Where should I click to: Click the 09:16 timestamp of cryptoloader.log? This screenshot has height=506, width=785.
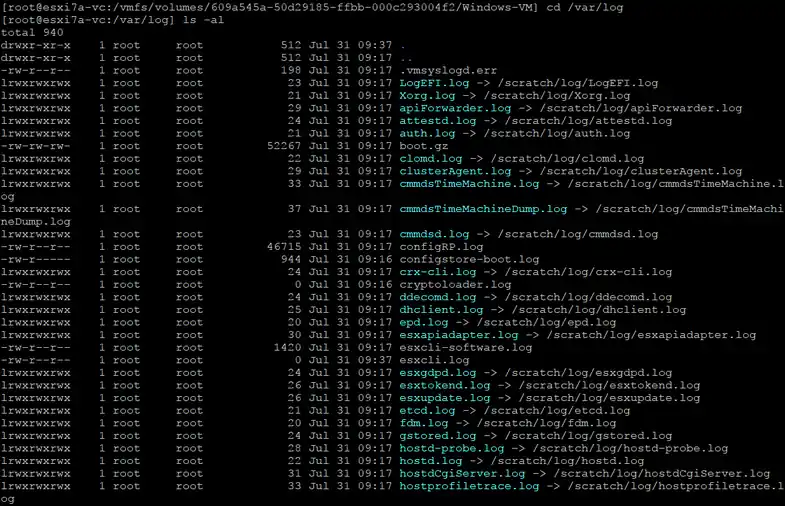(374, 284)
